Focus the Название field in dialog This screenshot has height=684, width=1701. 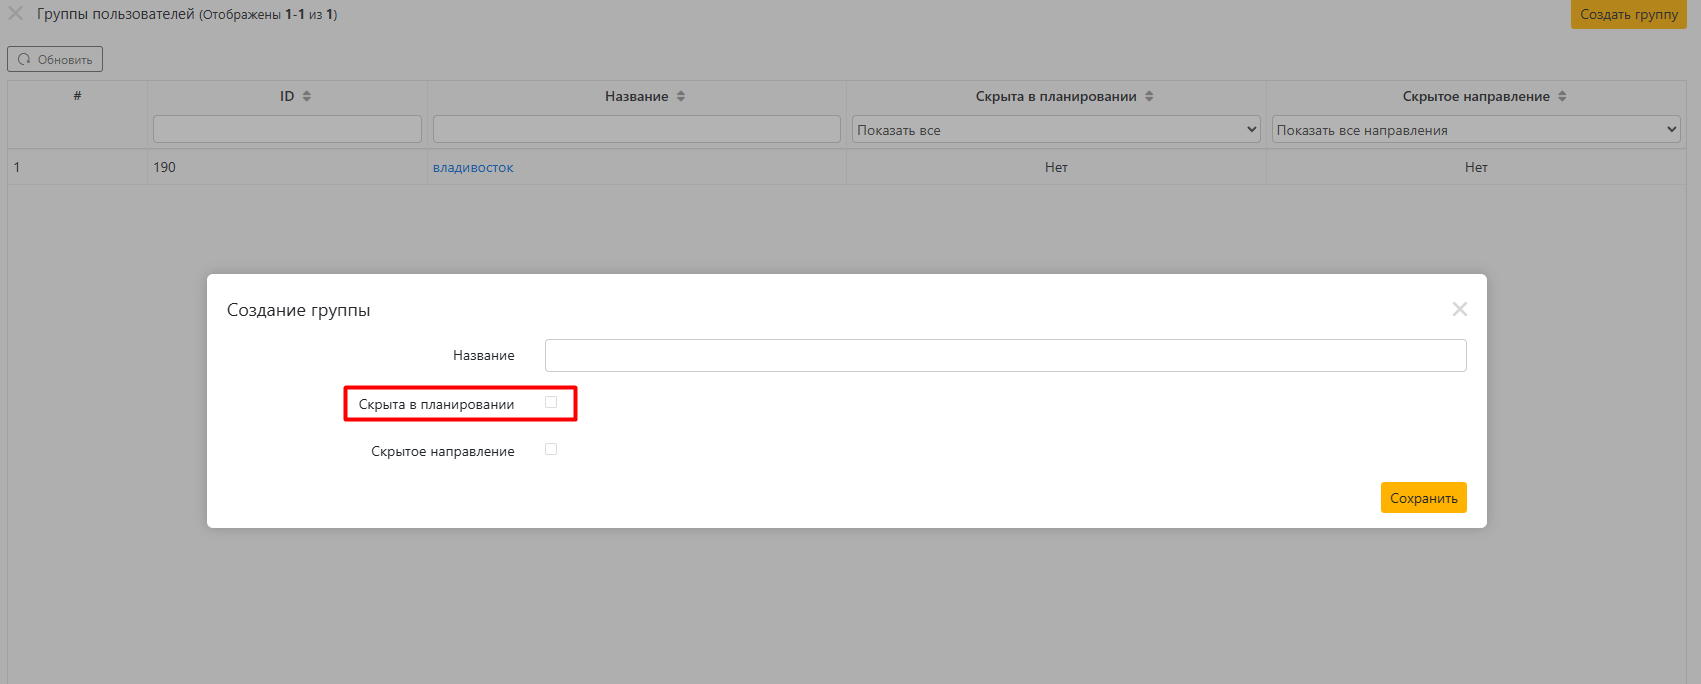tap(1005, 355)
